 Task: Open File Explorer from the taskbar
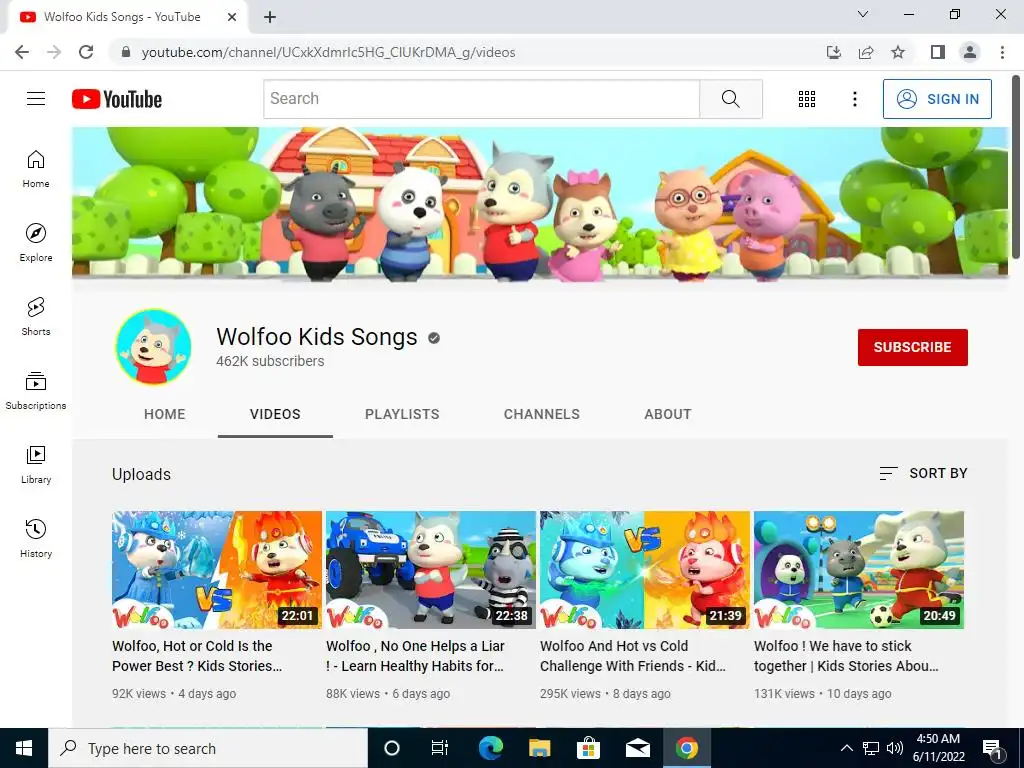pos(539,748)
